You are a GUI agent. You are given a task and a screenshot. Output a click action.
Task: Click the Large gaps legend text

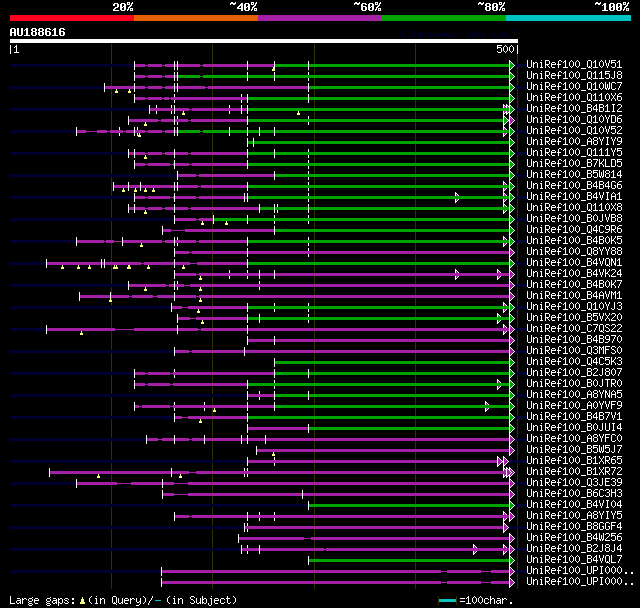tap(123, 600)
